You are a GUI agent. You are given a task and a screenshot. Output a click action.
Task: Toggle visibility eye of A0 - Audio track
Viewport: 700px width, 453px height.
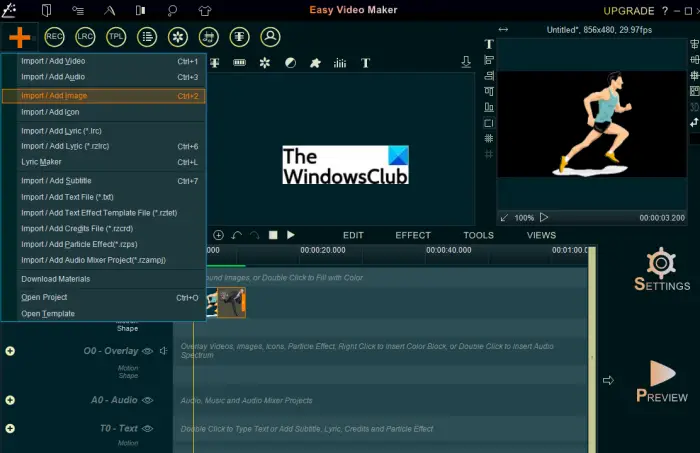coord(147,400)
